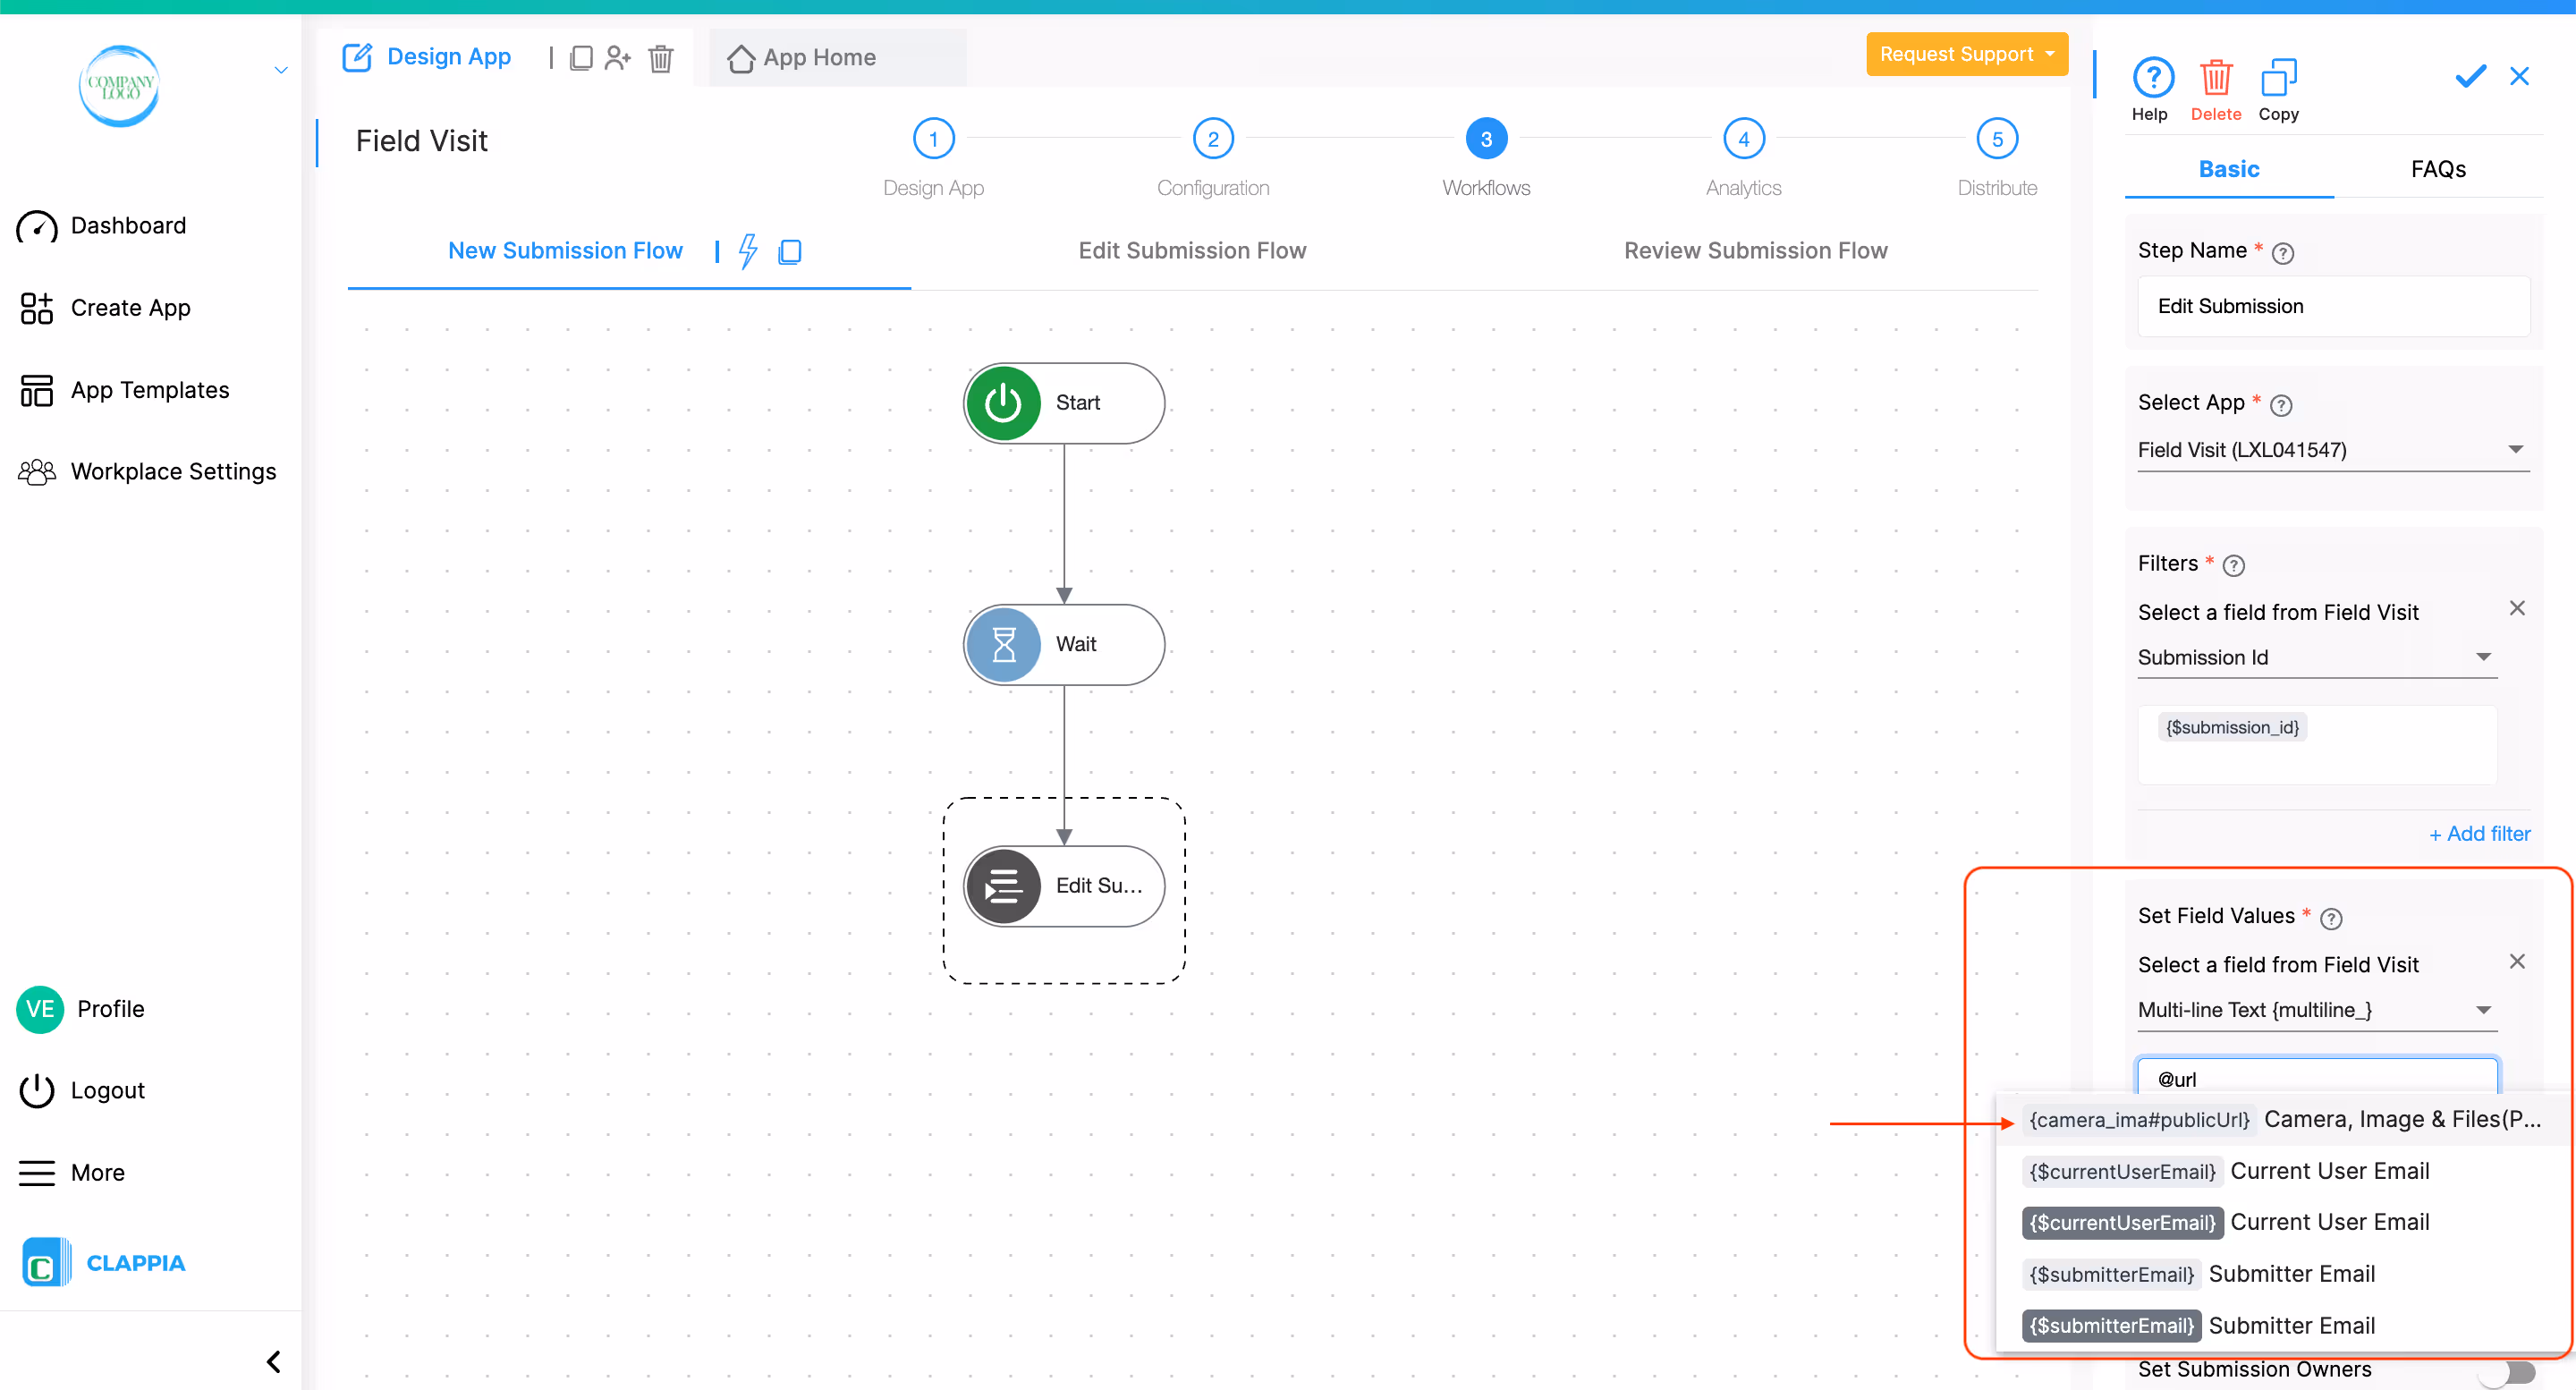Click the Add filter link
2576x1390 pixels.
pos(2479,834)
